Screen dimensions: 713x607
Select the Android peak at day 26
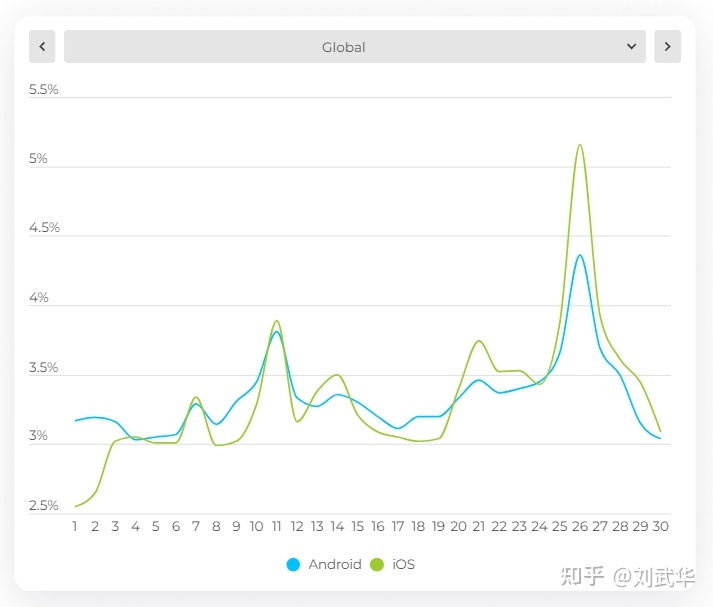coord(580,255)
